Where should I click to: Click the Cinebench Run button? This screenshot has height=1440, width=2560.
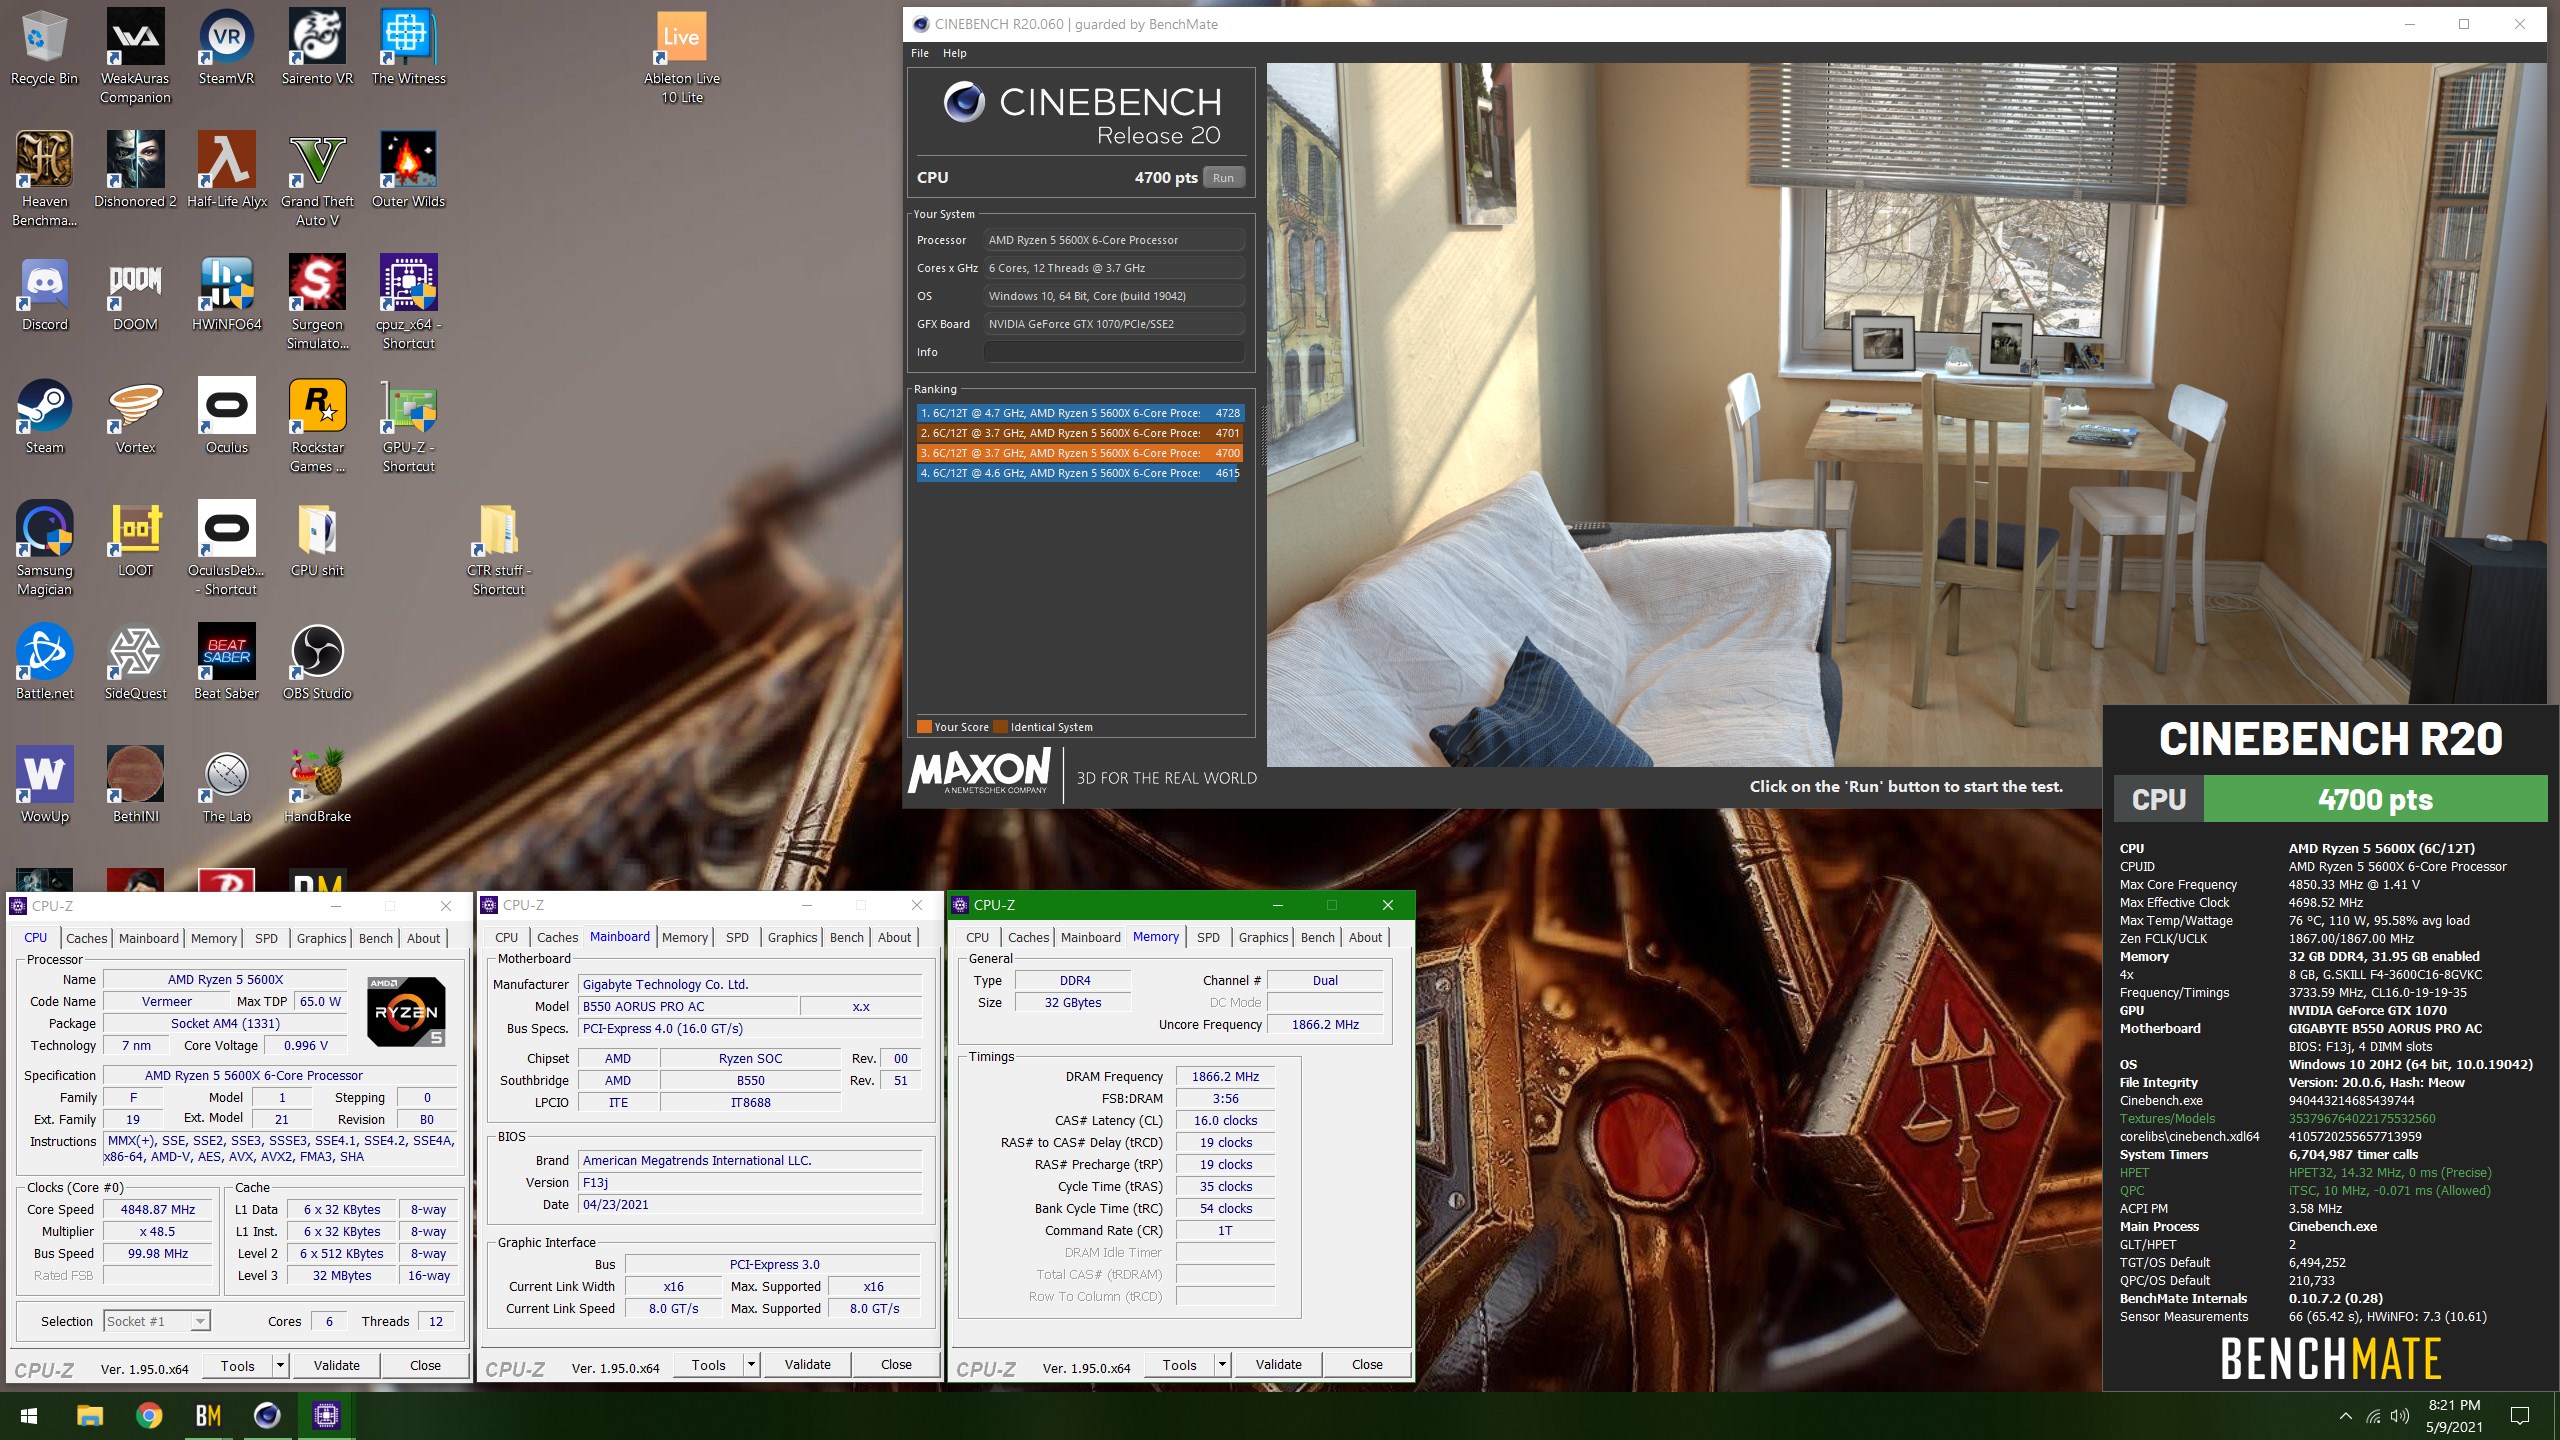pos(1223,177)
